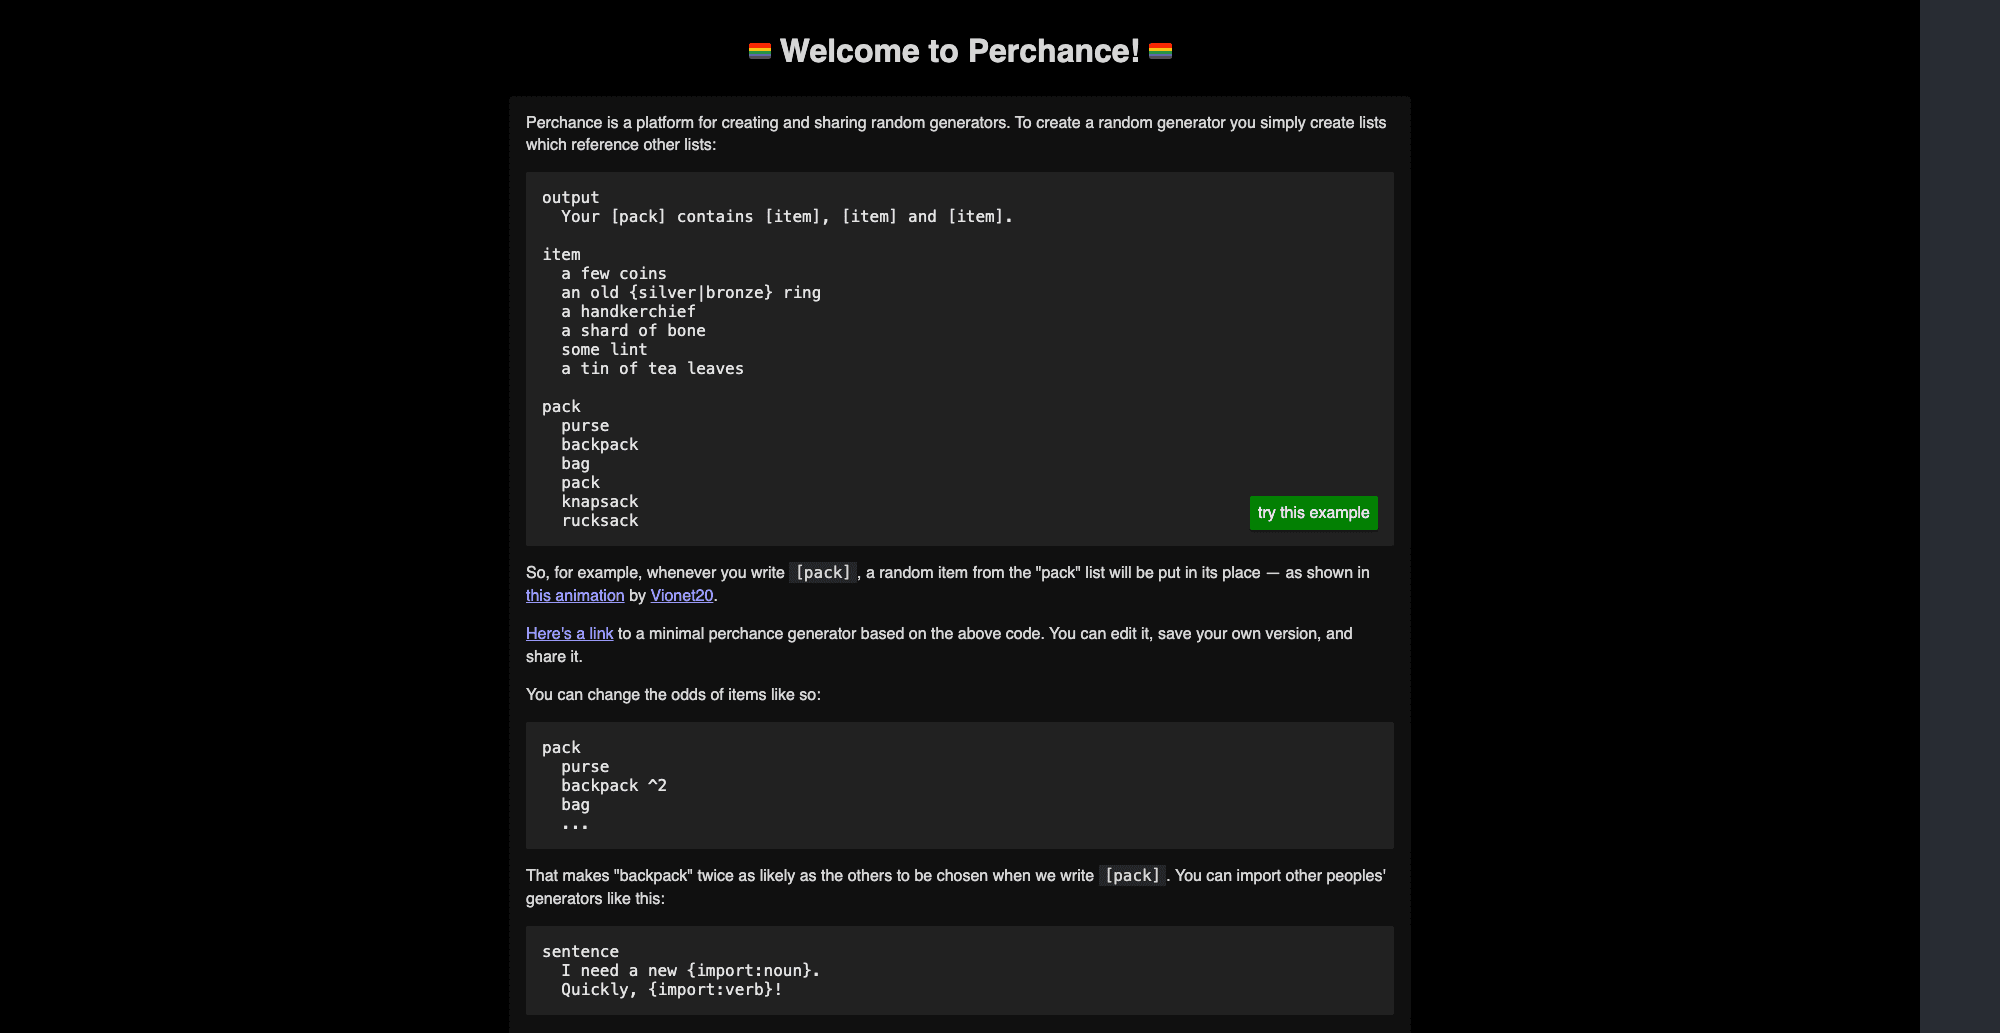Click the 'output' list name in code
This screenshot has height=1033, width=2000.
571,198
